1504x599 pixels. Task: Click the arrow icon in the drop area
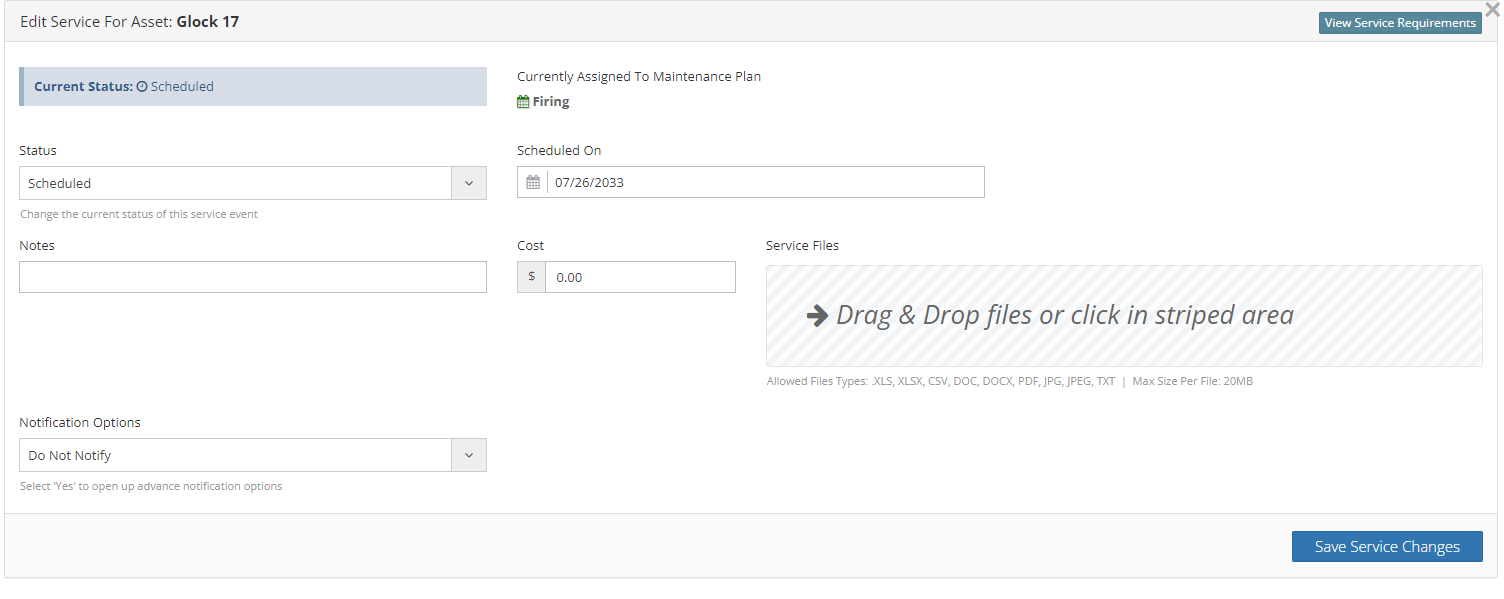(817, 316)
